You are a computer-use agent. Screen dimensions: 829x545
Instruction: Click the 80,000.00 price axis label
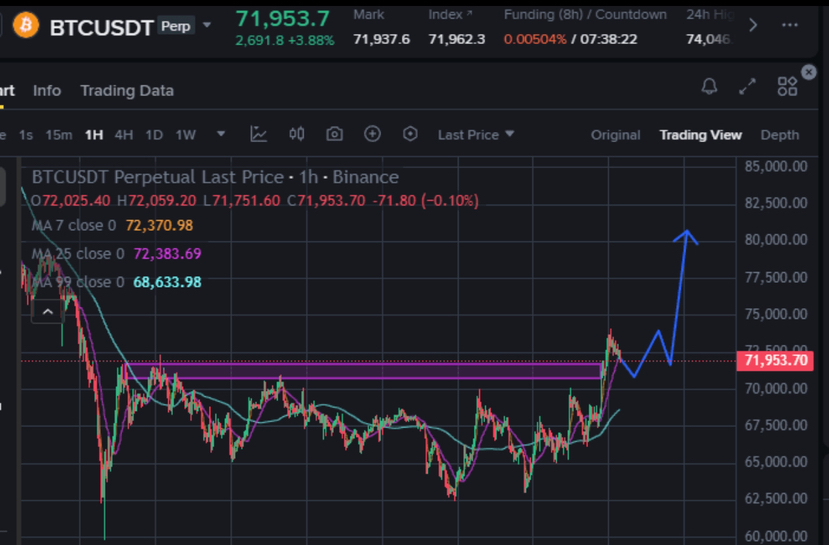pos(776,240)
